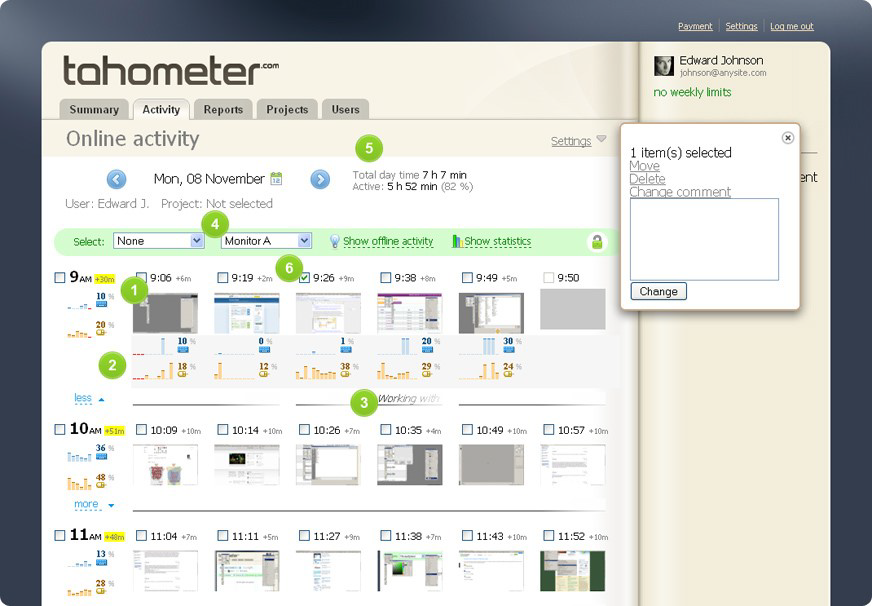872x606 pixels.
Task: Toggle the 10 AM hour checkbox
Action: click(60, 429)
